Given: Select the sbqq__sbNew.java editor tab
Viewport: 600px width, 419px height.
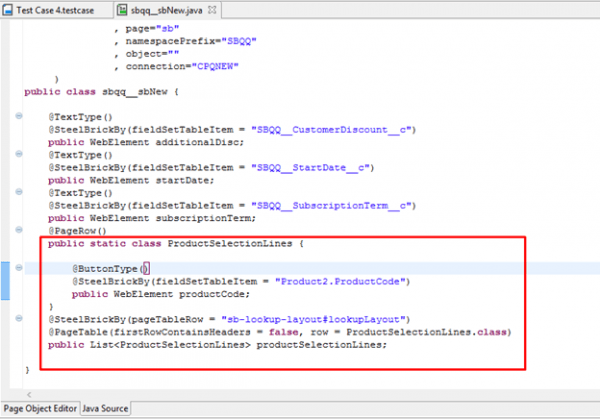Looking at the screenshot, I should [166, 10].
